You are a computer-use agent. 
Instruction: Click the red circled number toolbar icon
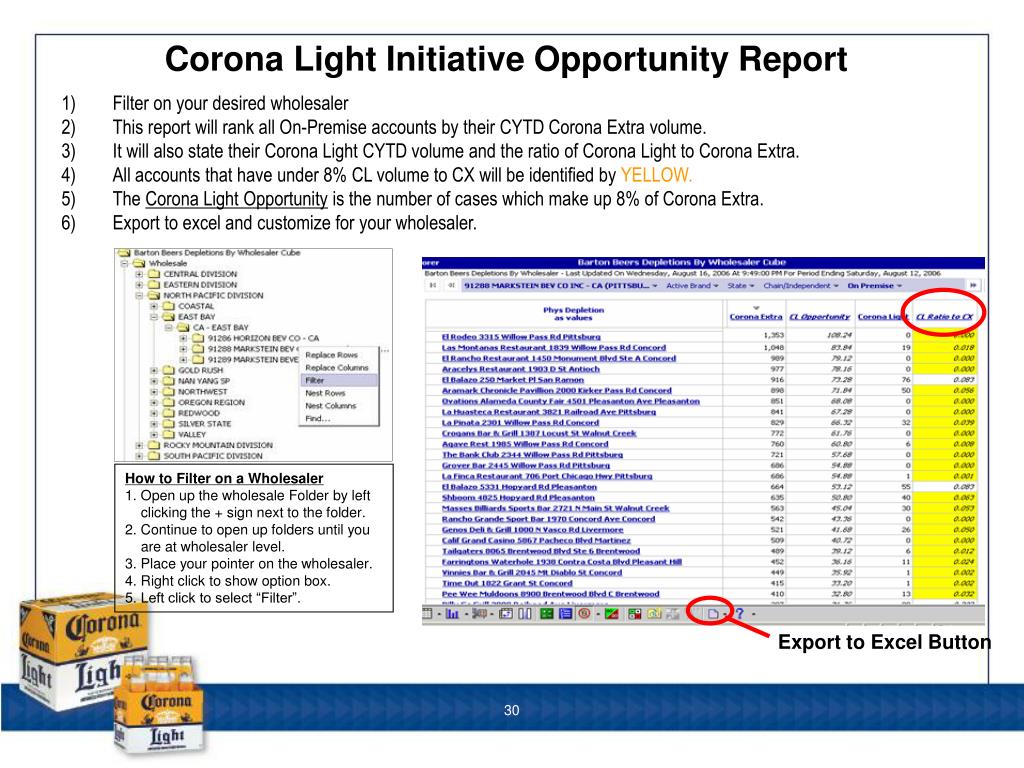click(584, 613)
